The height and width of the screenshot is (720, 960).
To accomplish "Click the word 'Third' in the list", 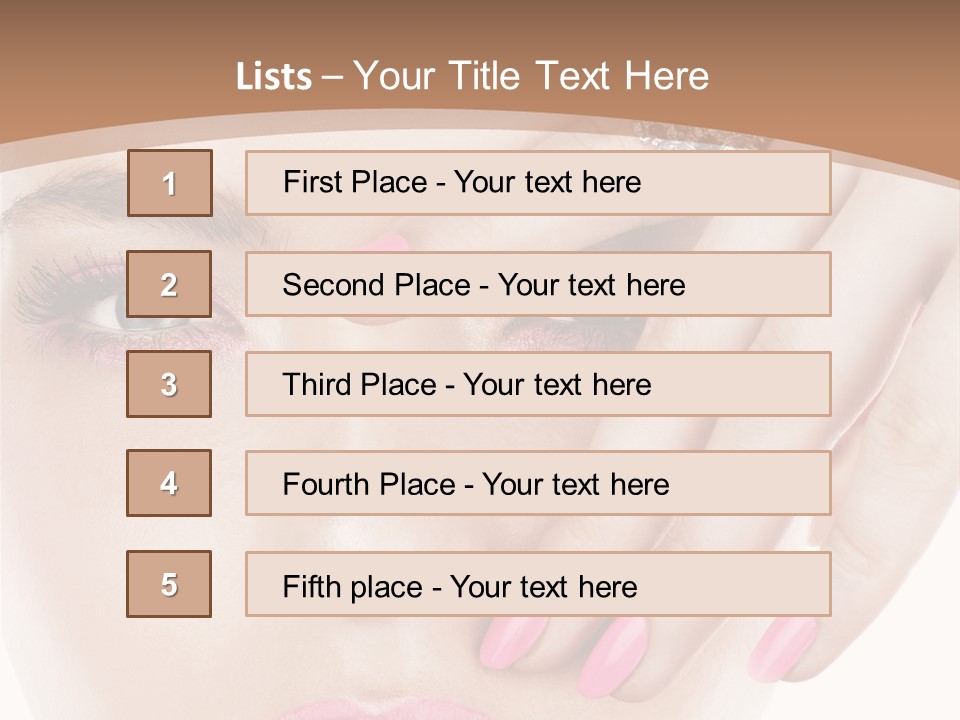I will click(x=317, y=384).
